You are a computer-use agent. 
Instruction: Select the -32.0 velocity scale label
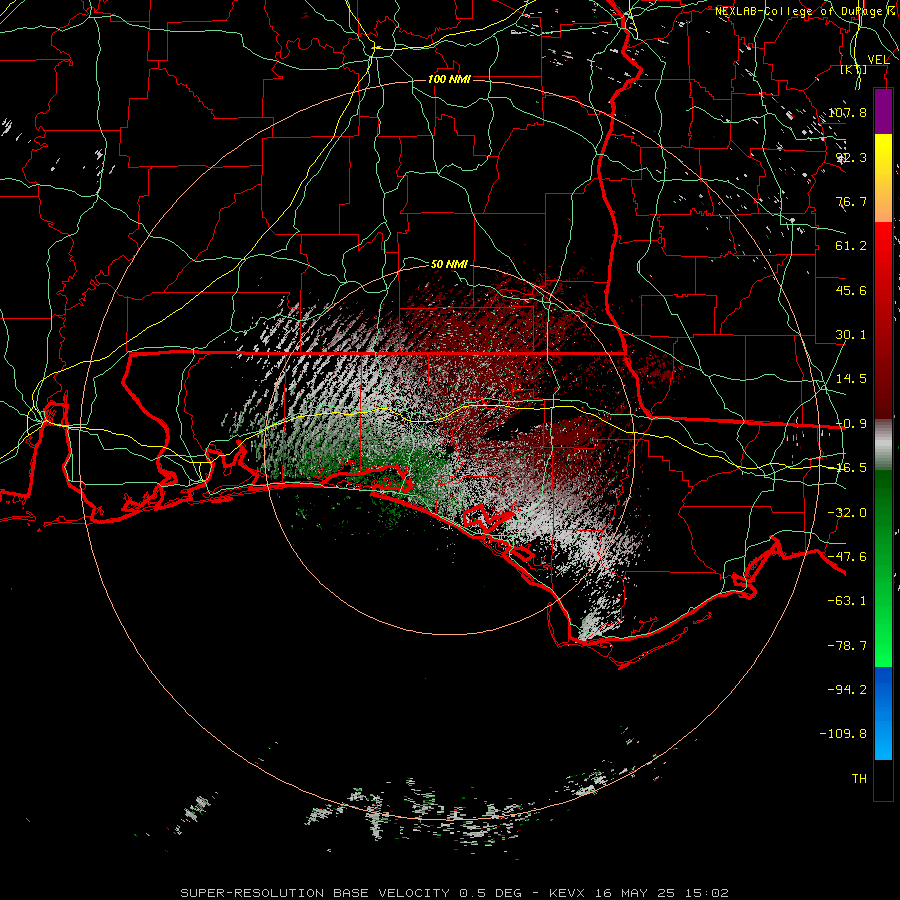[847, 513]
